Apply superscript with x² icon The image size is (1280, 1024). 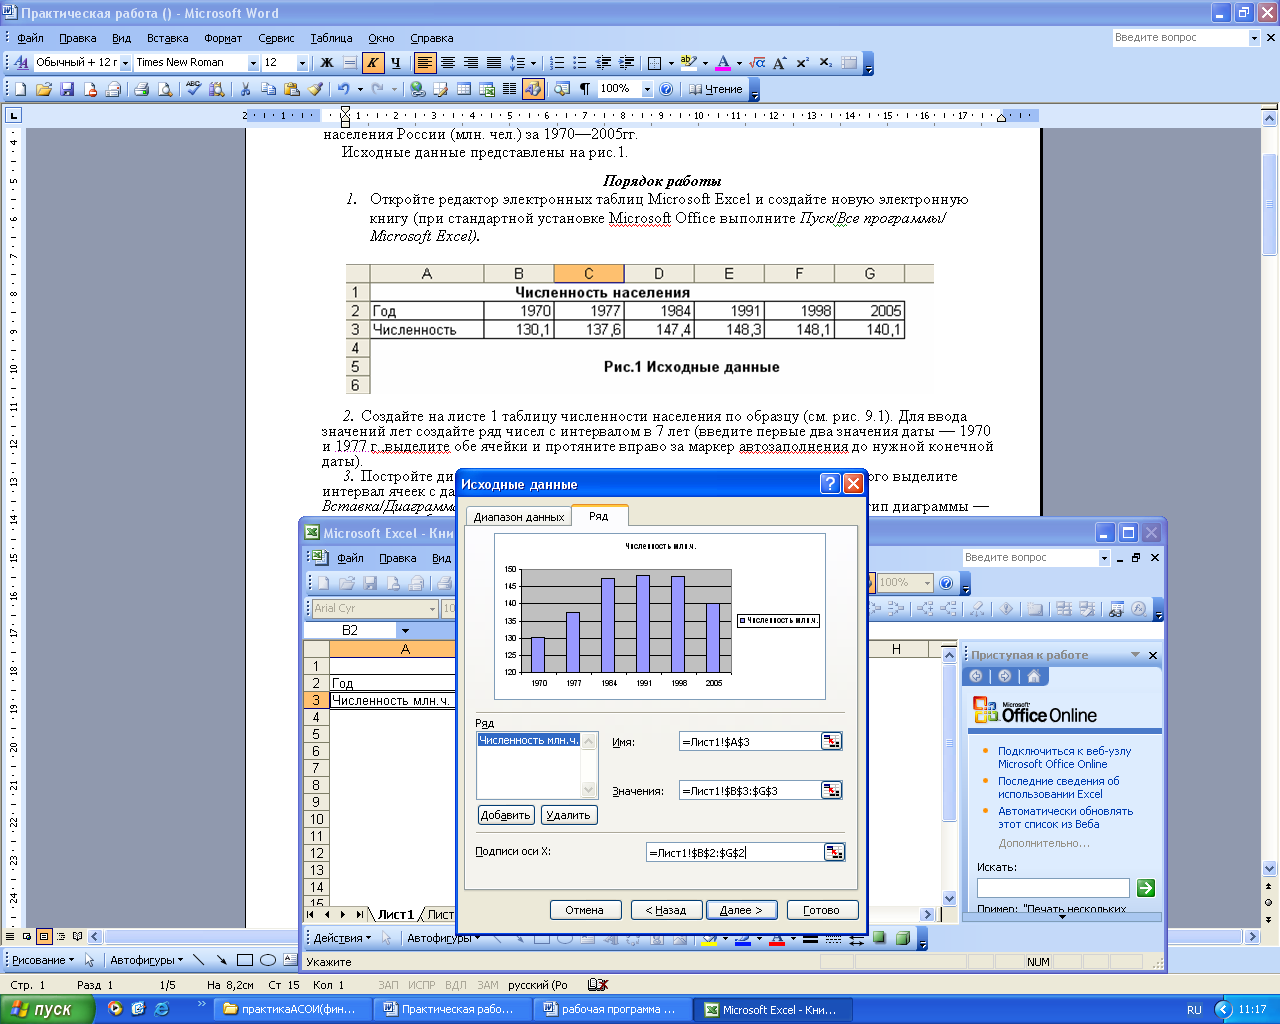803,62
